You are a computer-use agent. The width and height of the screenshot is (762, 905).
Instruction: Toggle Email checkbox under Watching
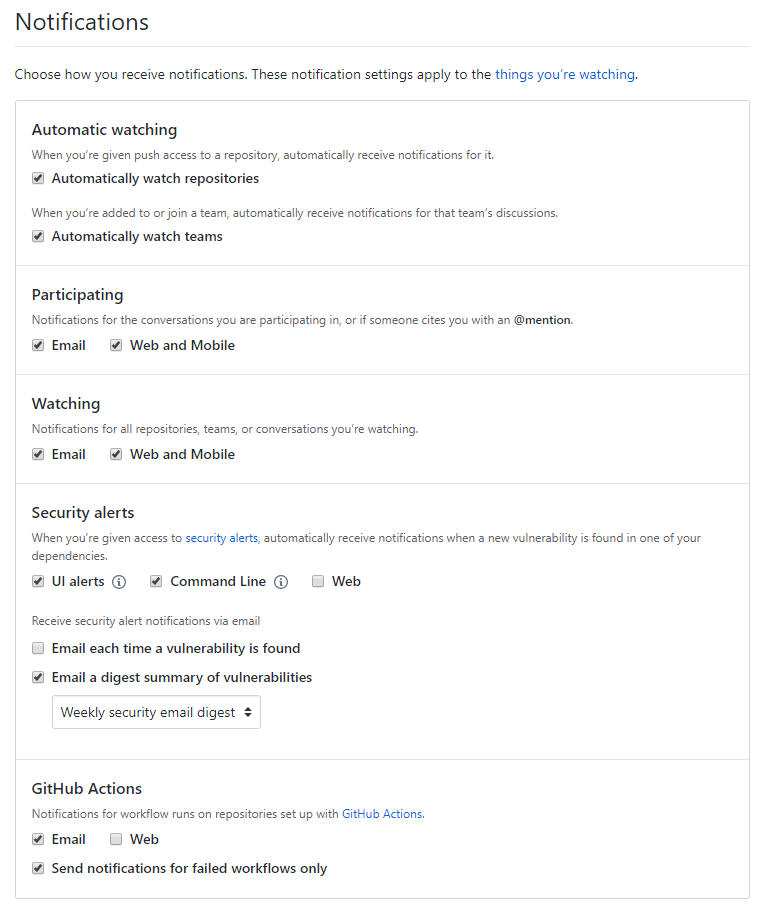pos(38,455)
